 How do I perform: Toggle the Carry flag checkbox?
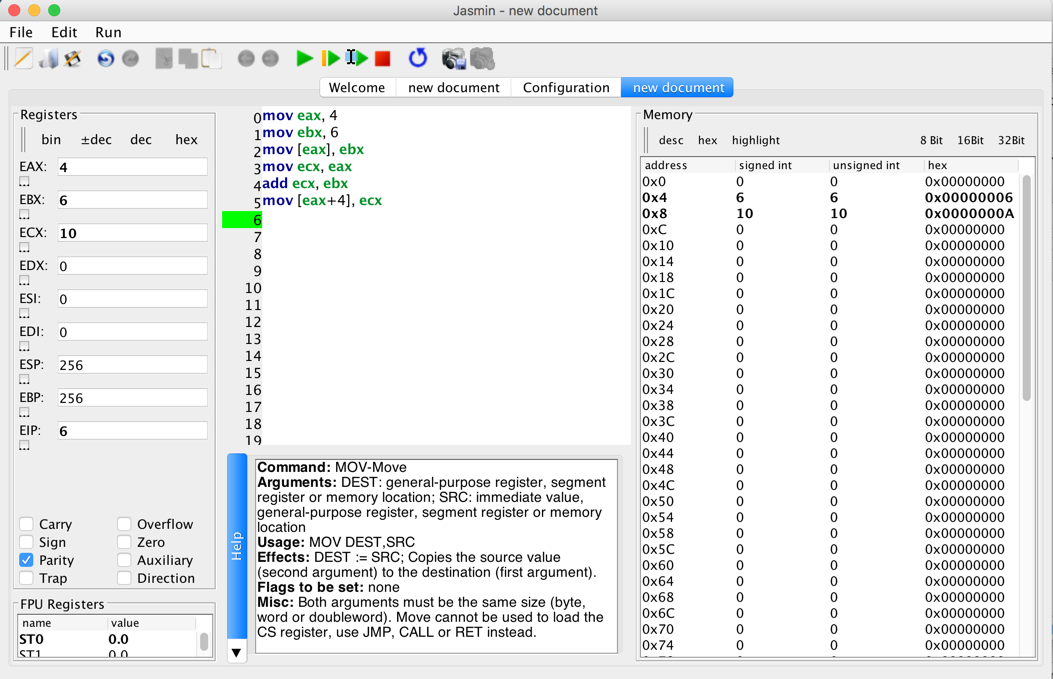coord(27,524)
